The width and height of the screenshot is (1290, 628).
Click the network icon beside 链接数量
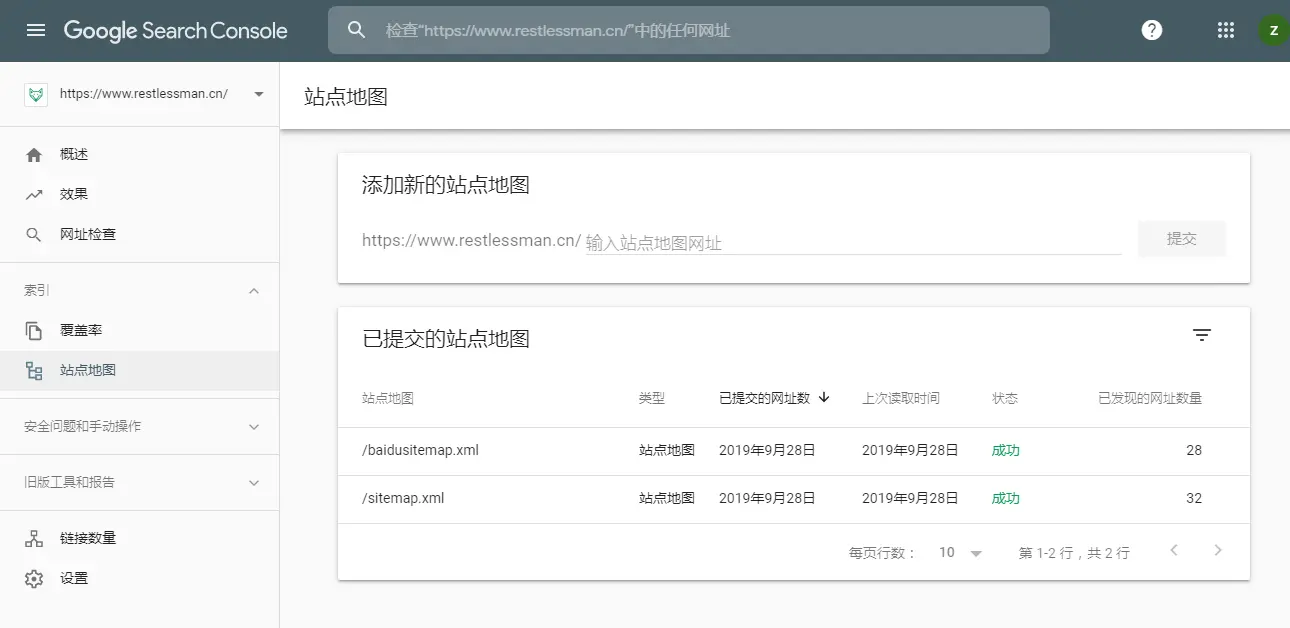34,539
